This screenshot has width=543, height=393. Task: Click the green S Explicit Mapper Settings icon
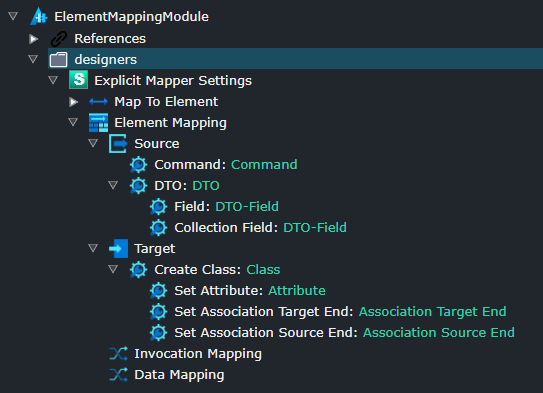pos(79,80)
